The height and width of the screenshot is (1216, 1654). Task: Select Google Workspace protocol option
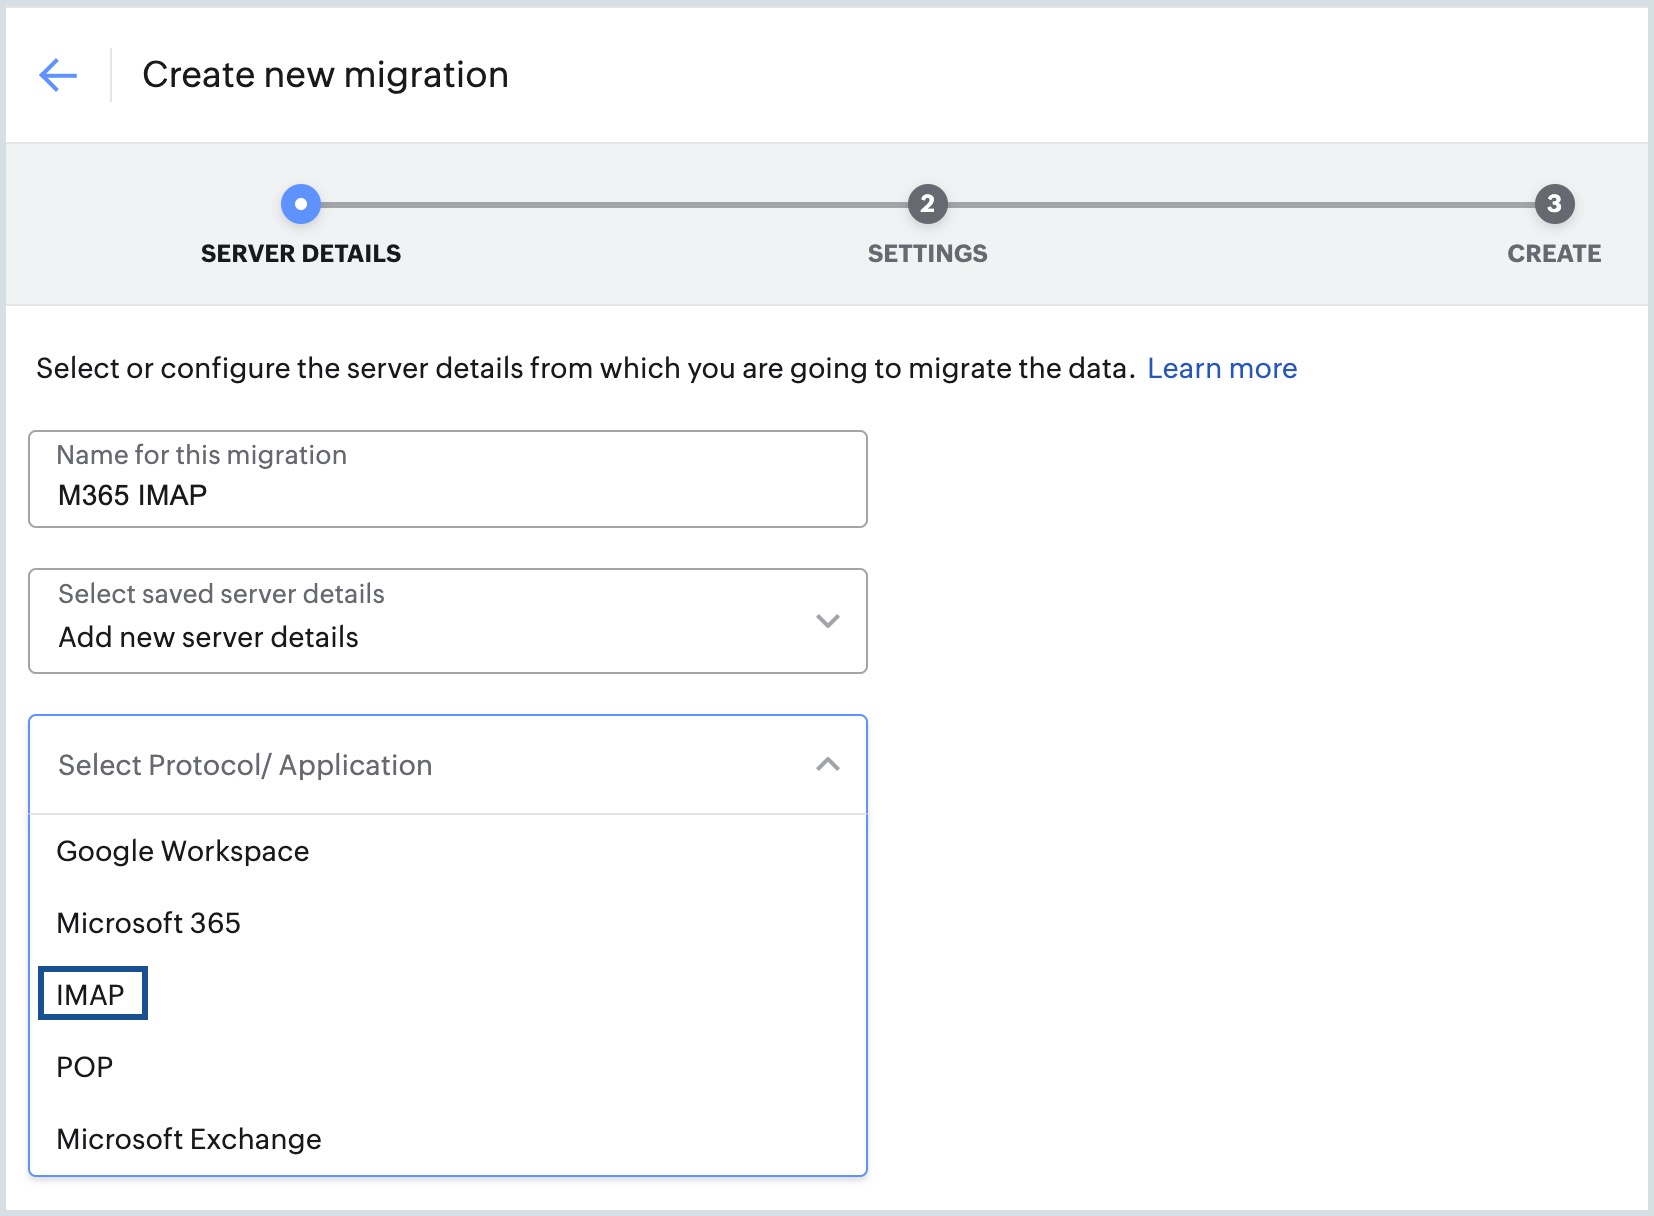(183, 851)
